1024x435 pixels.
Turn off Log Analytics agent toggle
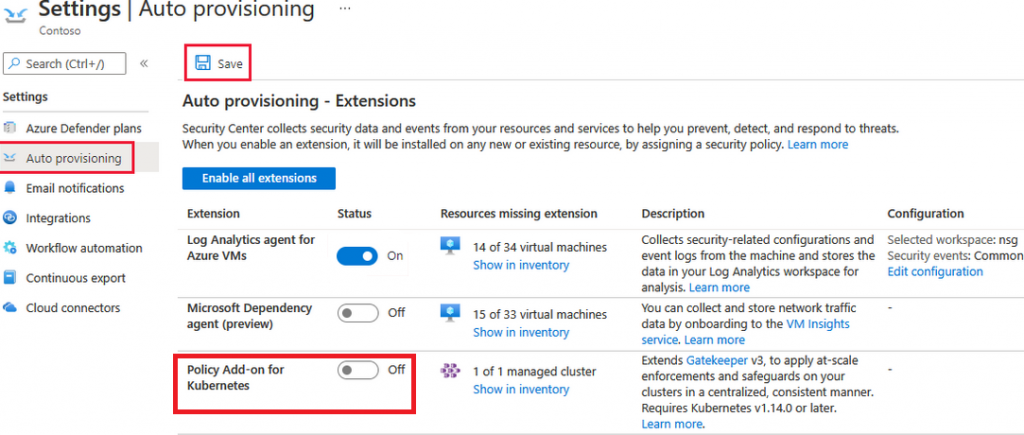(x=358, y=256)
